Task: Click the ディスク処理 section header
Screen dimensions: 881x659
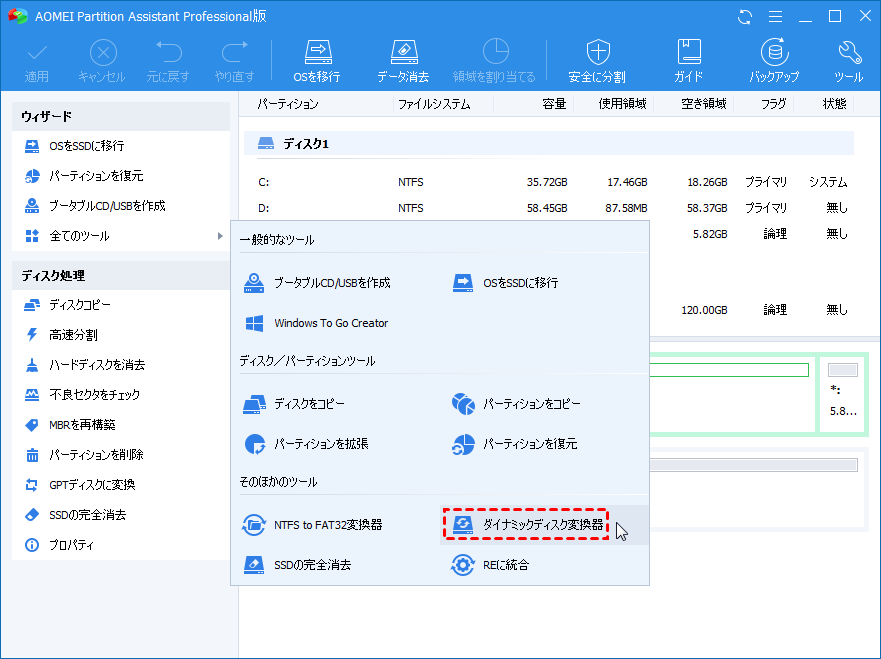Action: pos(121,275)
